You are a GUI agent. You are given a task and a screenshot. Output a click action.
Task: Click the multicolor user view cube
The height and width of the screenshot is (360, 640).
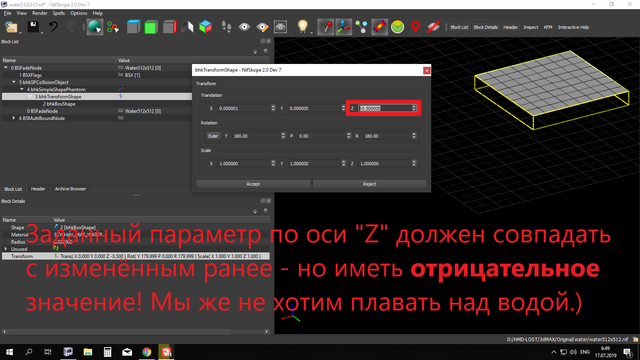click(x=205, y=27)
